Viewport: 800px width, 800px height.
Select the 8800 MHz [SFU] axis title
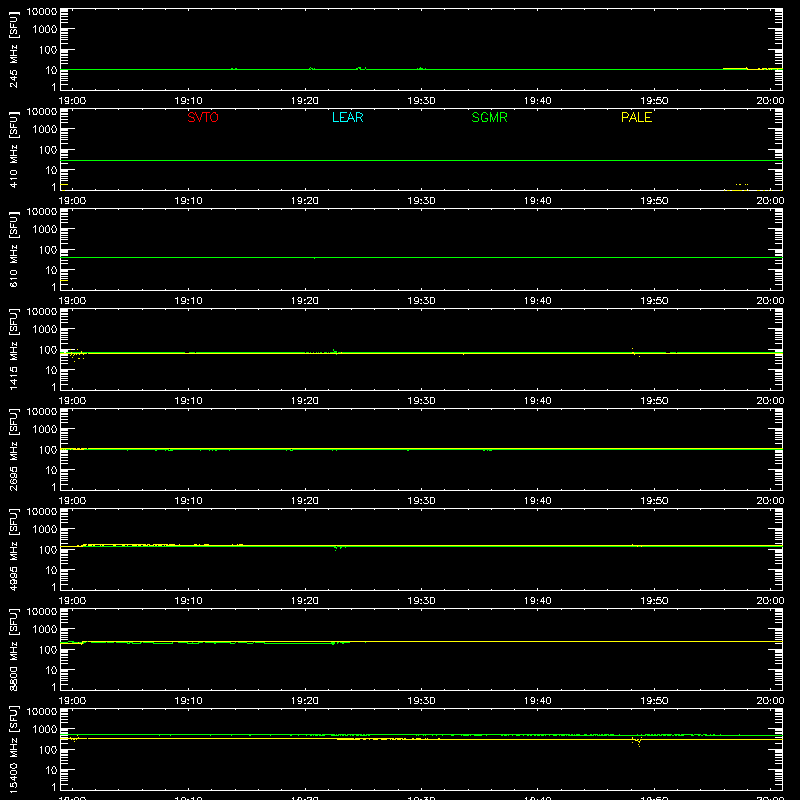coord(13,649)
